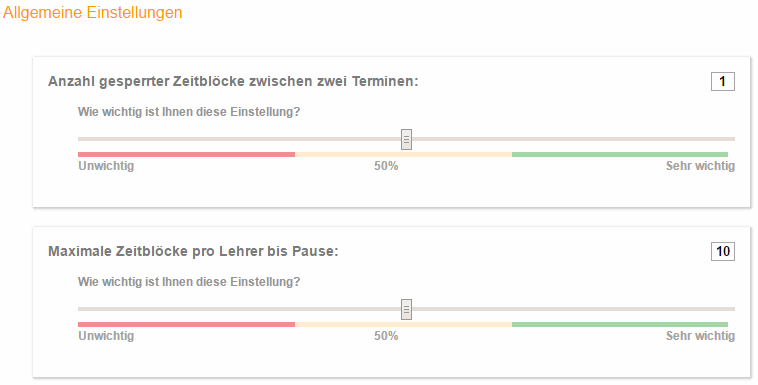Click the green bar segment under Maximale Zeitblöcke slider
The width and height of the screenshot is (758, 385).
point(620,325)
